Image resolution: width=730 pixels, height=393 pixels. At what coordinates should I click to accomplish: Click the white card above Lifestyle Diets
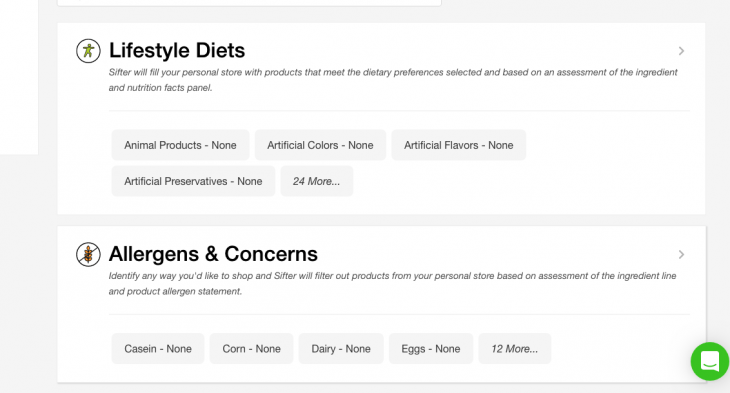point(249,3)
